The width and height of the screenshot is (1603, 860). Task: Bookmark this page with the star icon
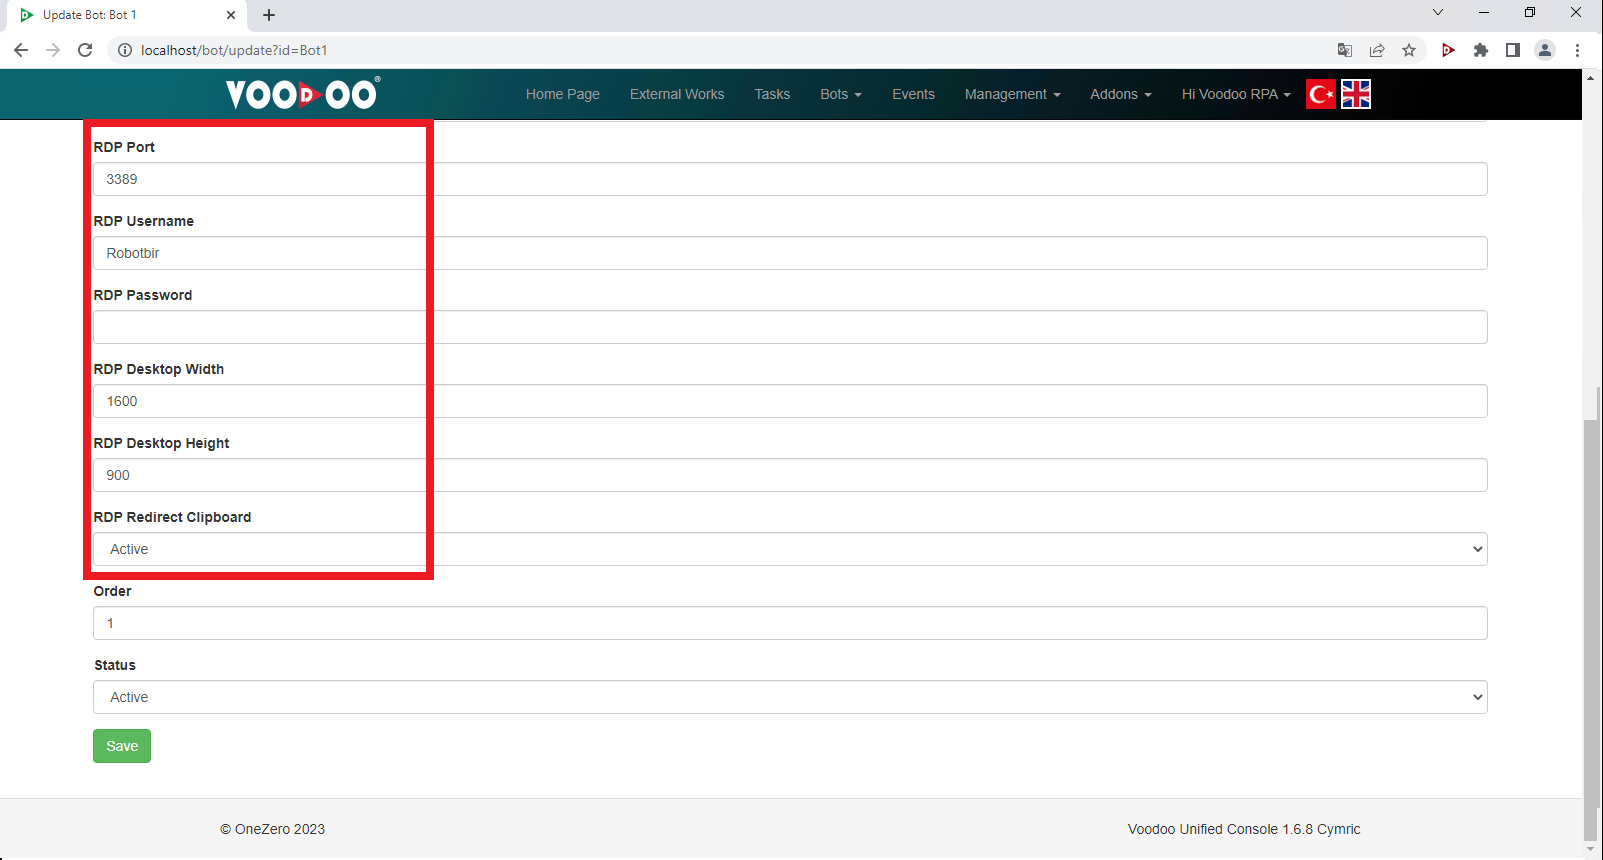click(1409, 50)
